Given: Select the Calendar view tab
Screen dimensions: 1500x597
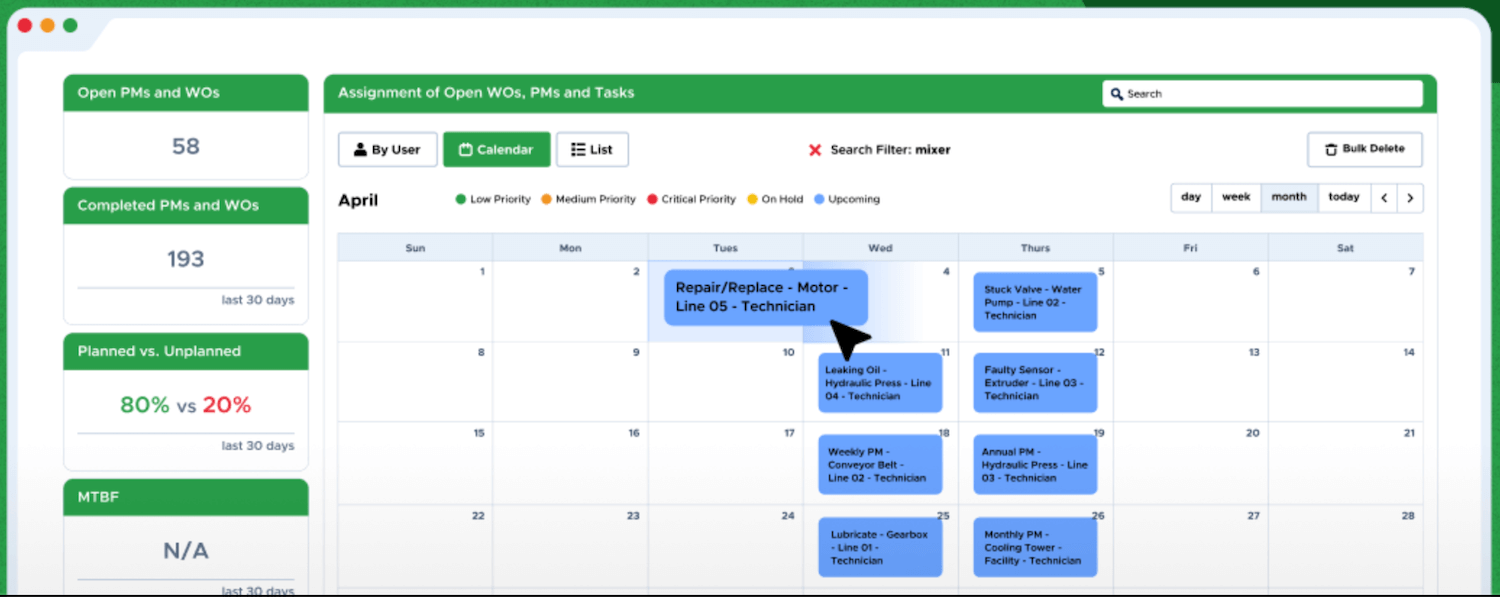Looking at the screenshot, I should tap(496, 150).
